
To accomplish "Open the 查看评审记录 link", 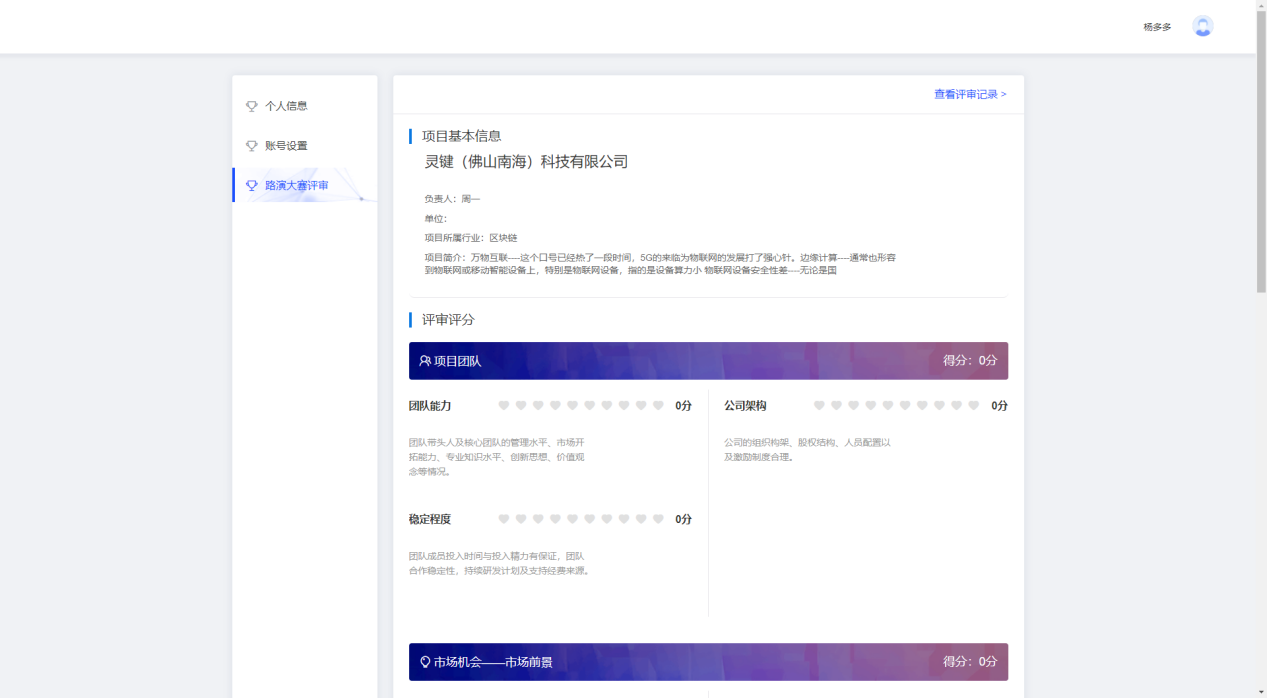I will click(x=969, y=95).
